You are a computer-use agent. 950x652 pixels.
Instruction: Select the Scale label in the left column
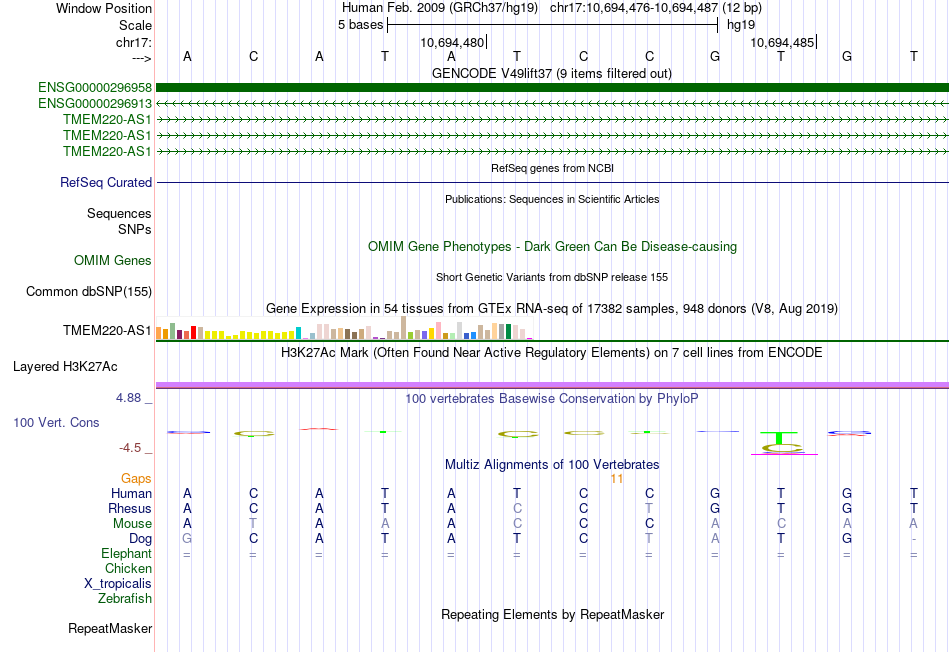135,25
